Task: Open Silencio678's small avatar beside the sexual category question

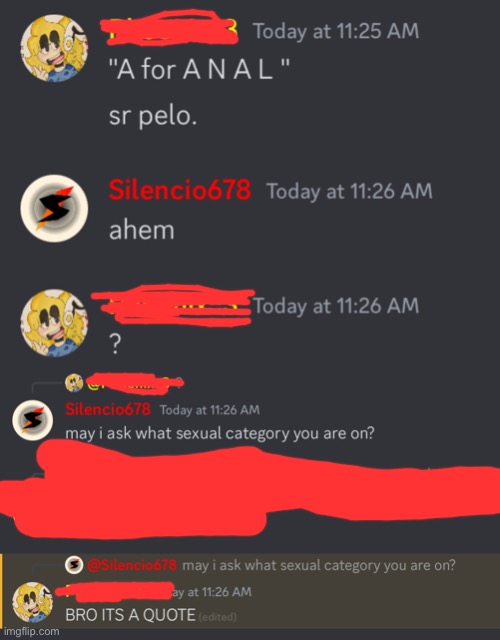Action: (x=33, y=420)
